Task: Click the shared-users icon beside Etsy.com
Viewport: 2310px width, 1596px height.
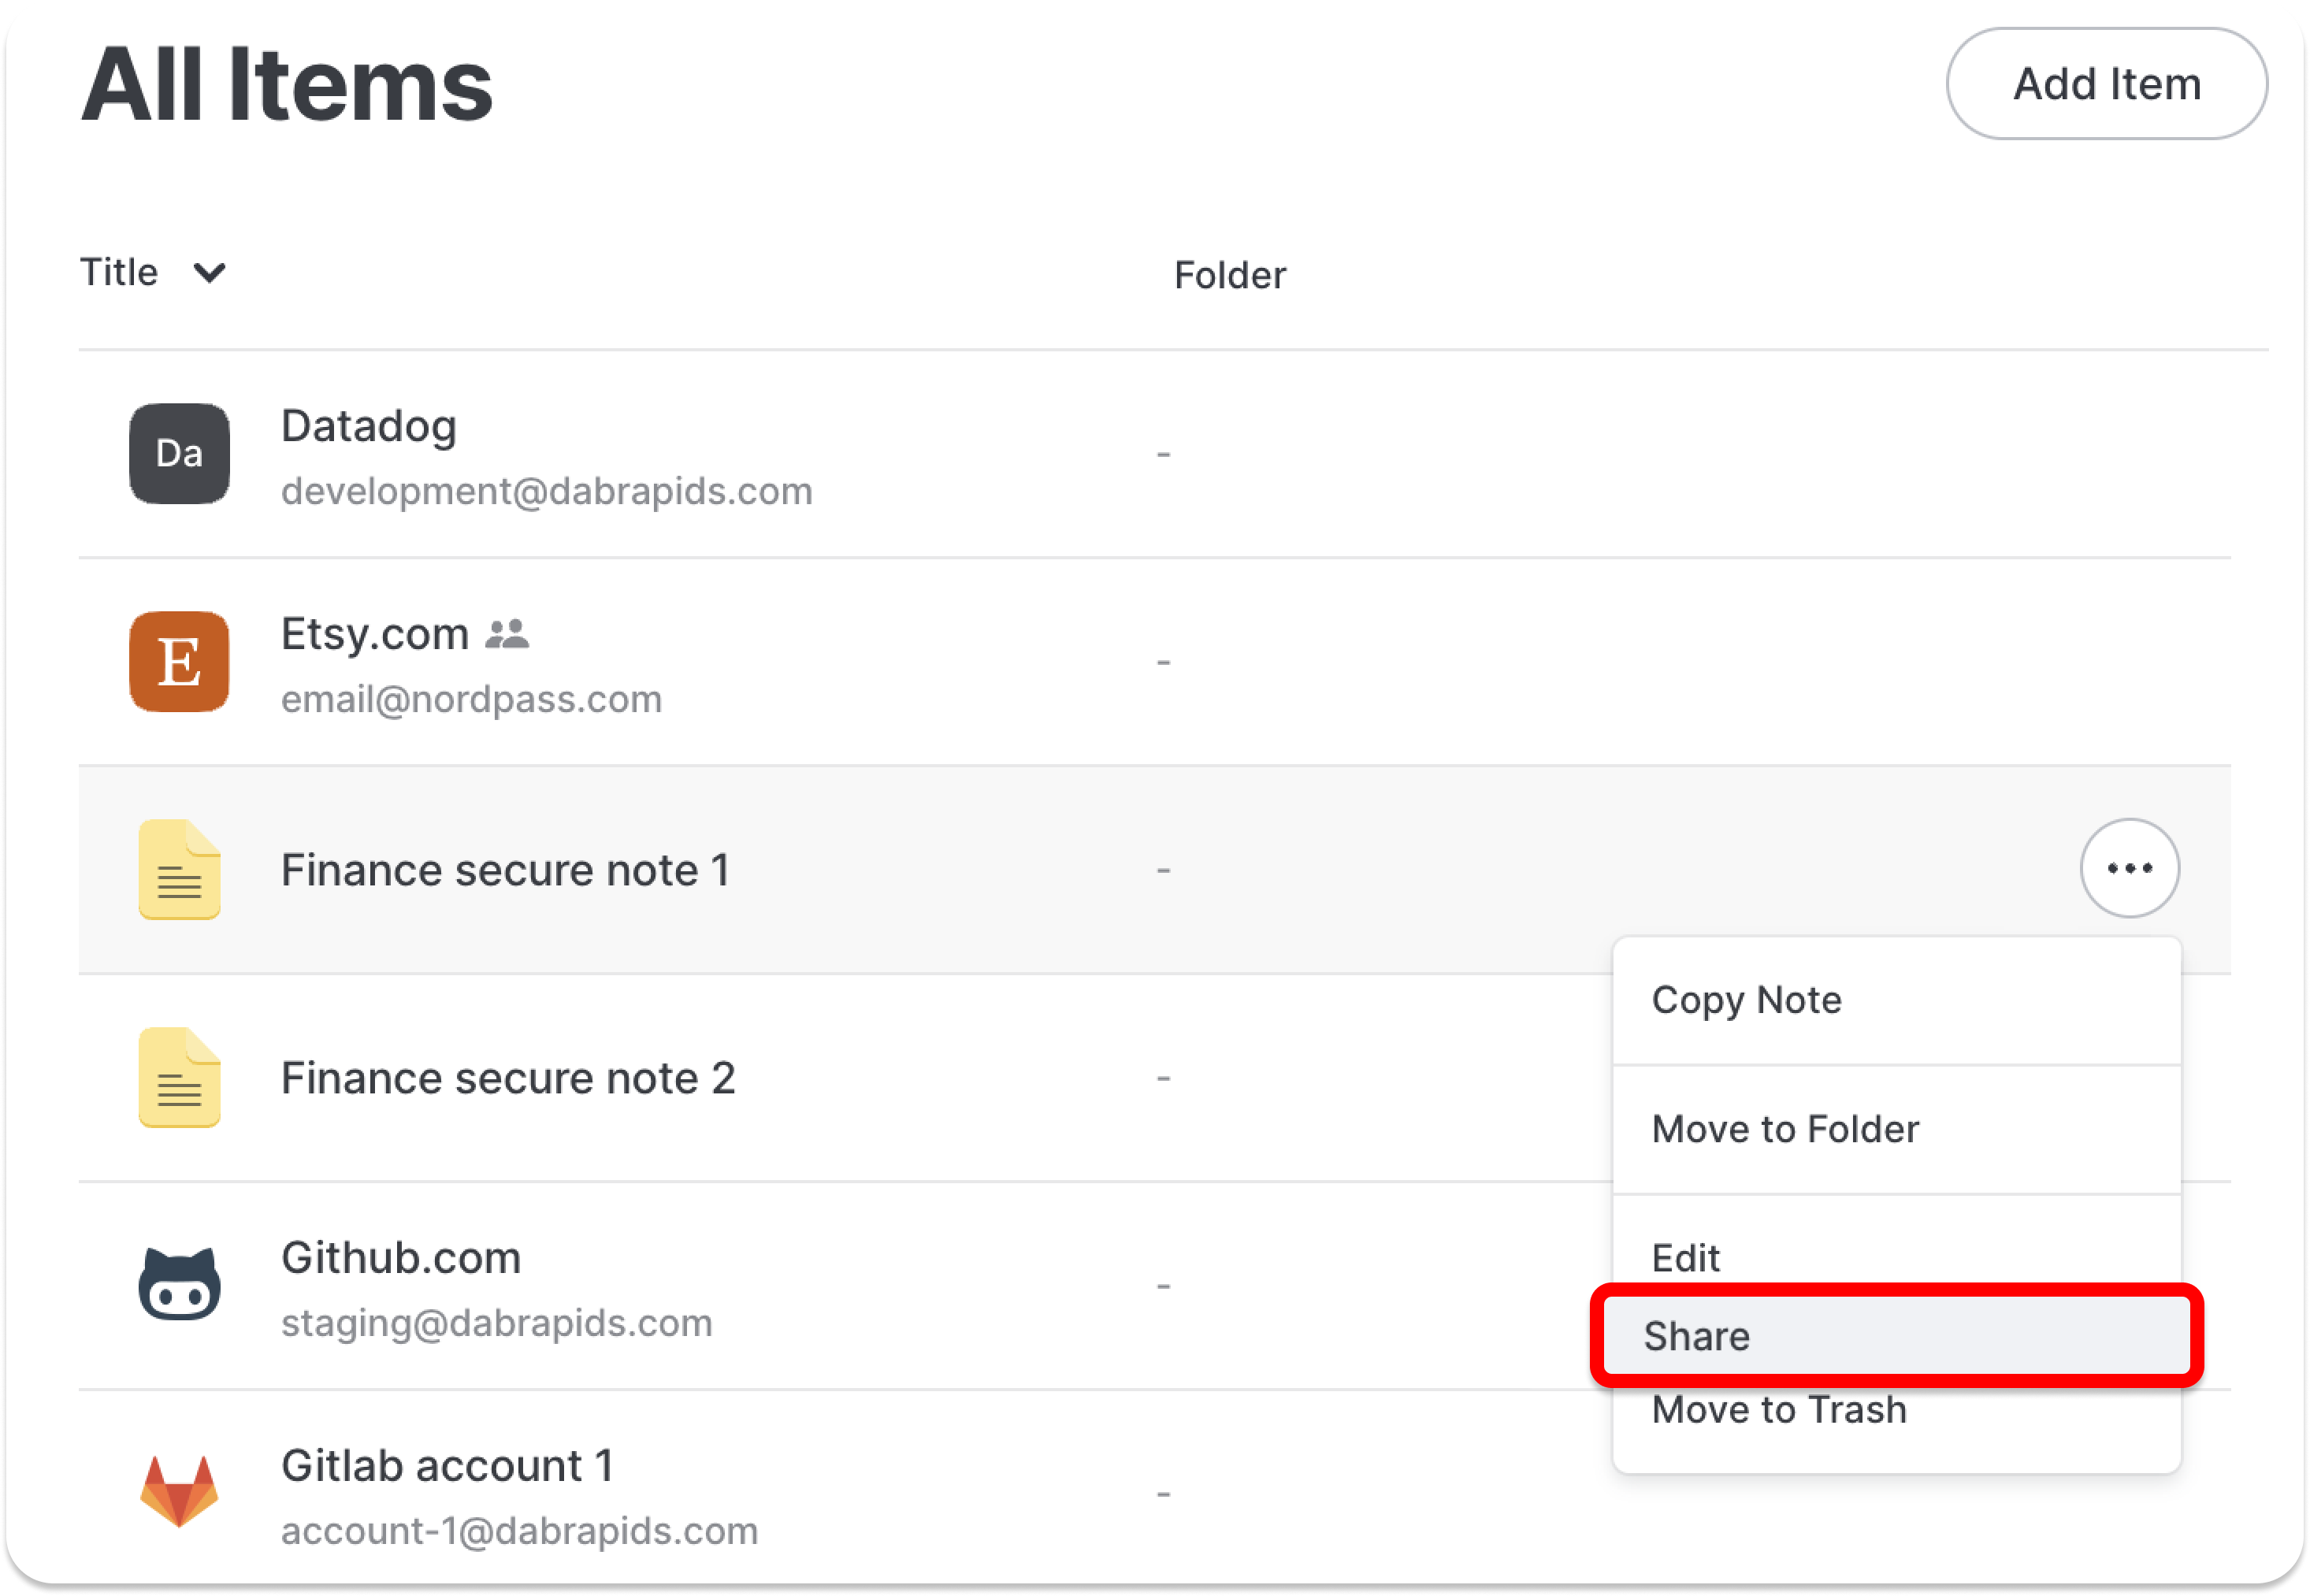Action: click(x=507, y=634)
